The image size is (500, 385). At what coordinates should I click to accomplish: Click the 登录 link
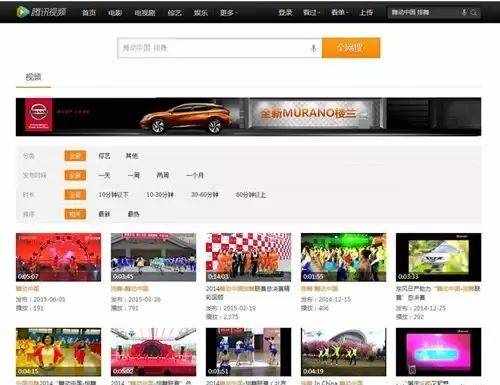285,13
